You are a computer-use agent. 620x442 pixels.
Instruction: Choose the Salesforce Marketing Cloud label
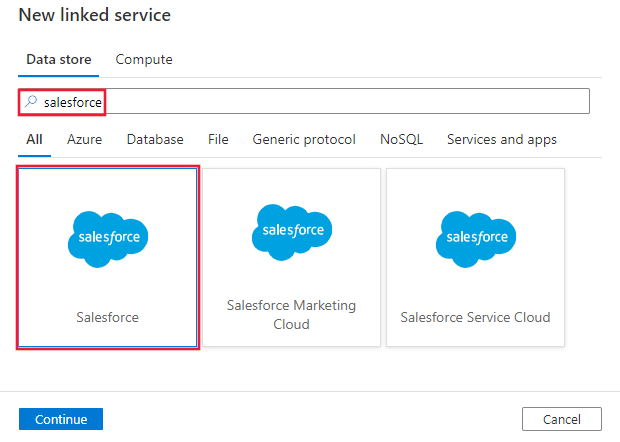[291, 315]
